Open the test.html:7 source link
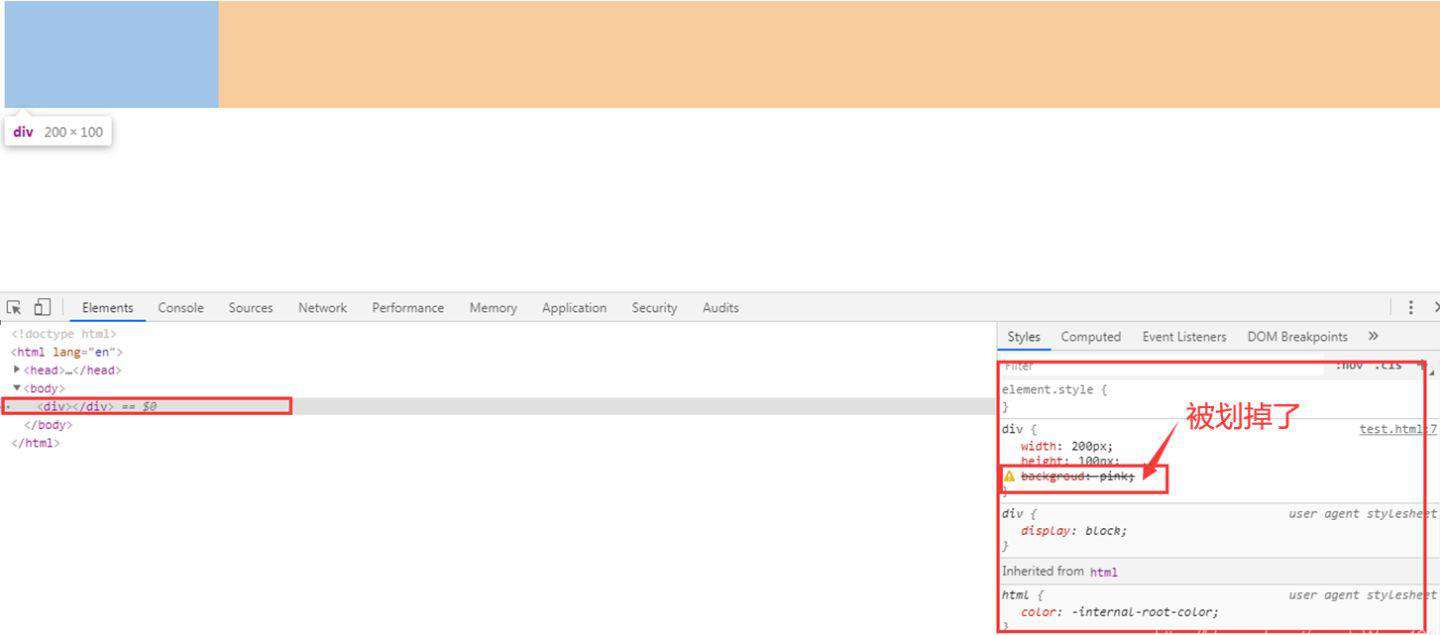The height and width of the screenshot is (635, 1440). point(1398,429)
